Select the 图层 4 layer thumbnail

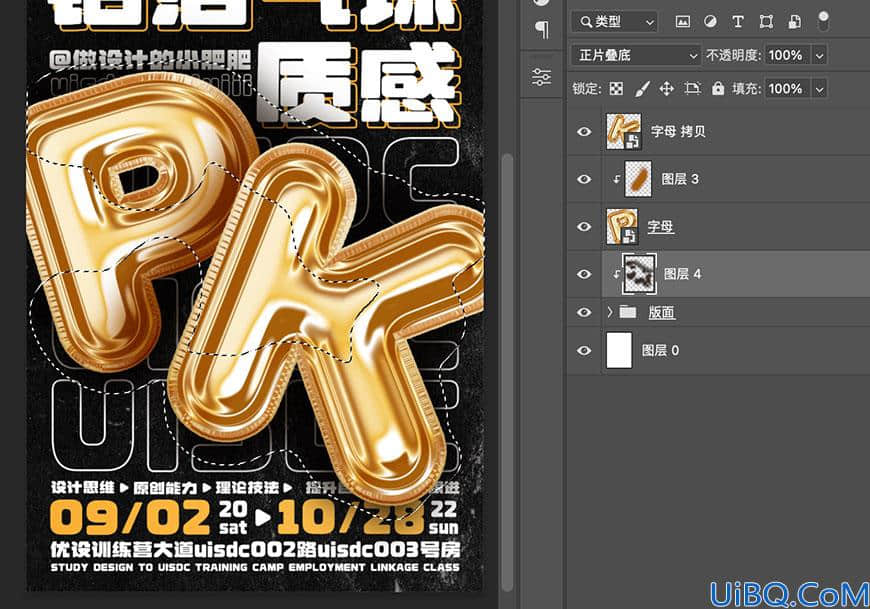639,274
